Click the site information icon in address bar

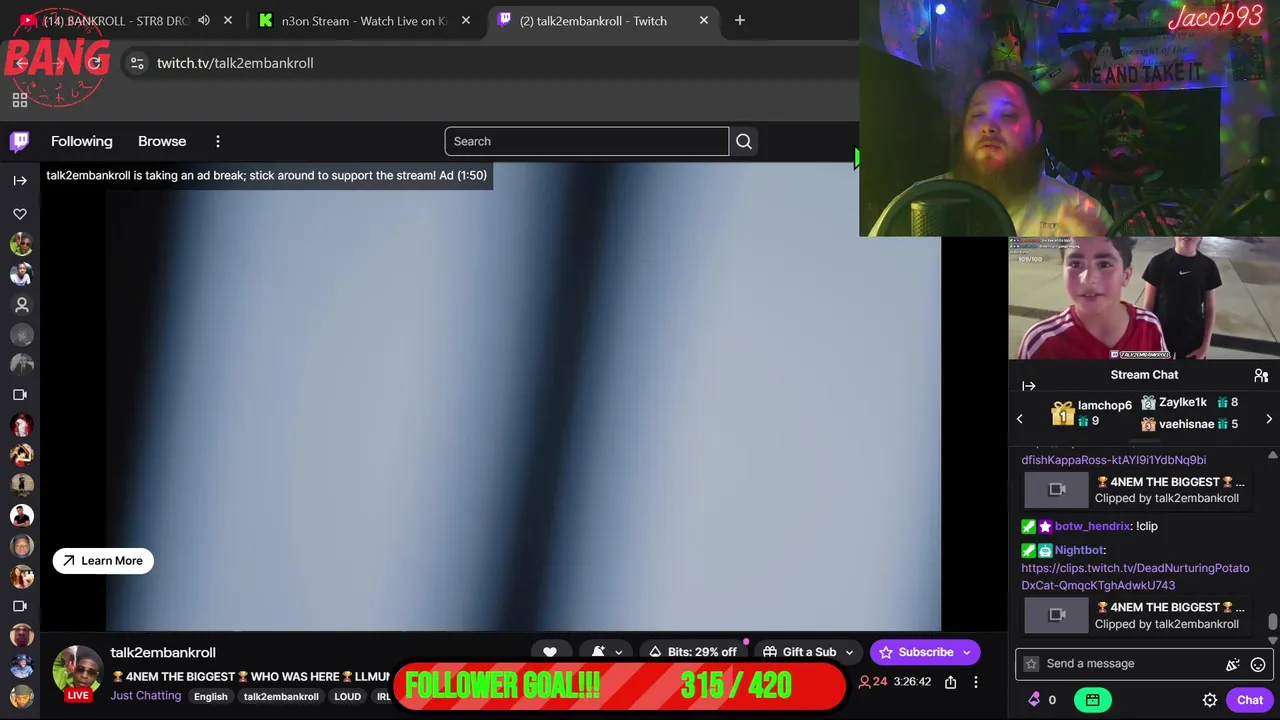tap(137, 63)
